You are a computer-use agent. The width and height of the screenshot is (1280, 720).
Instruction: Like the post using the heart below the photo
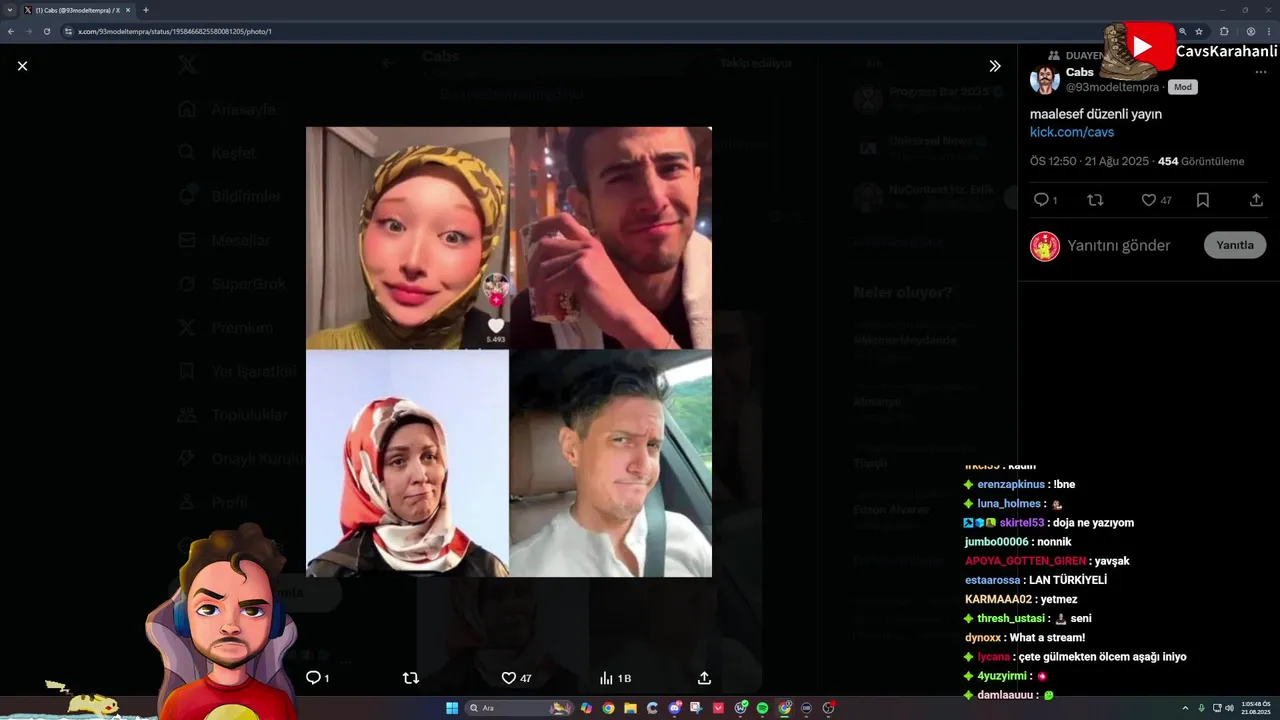[x=508, y=678]
